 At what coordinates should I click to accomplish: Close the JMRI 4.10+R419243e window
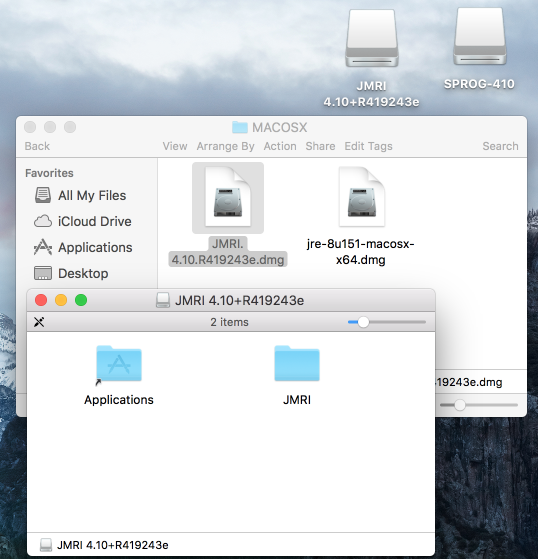(x=41, y=300)
